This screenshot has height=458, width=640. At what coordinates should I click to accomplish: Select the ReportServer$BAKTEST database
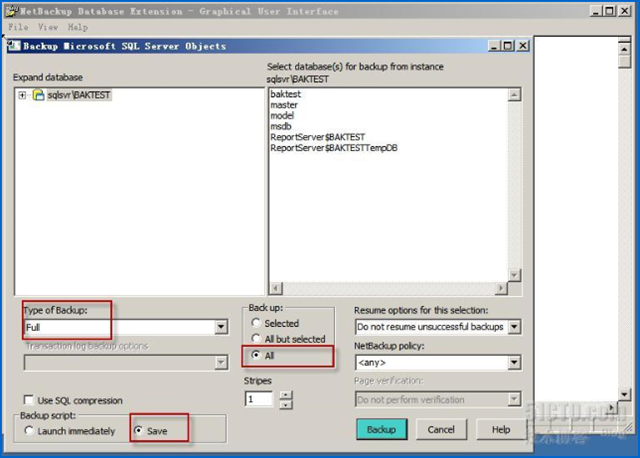click(x=318, y=137)
